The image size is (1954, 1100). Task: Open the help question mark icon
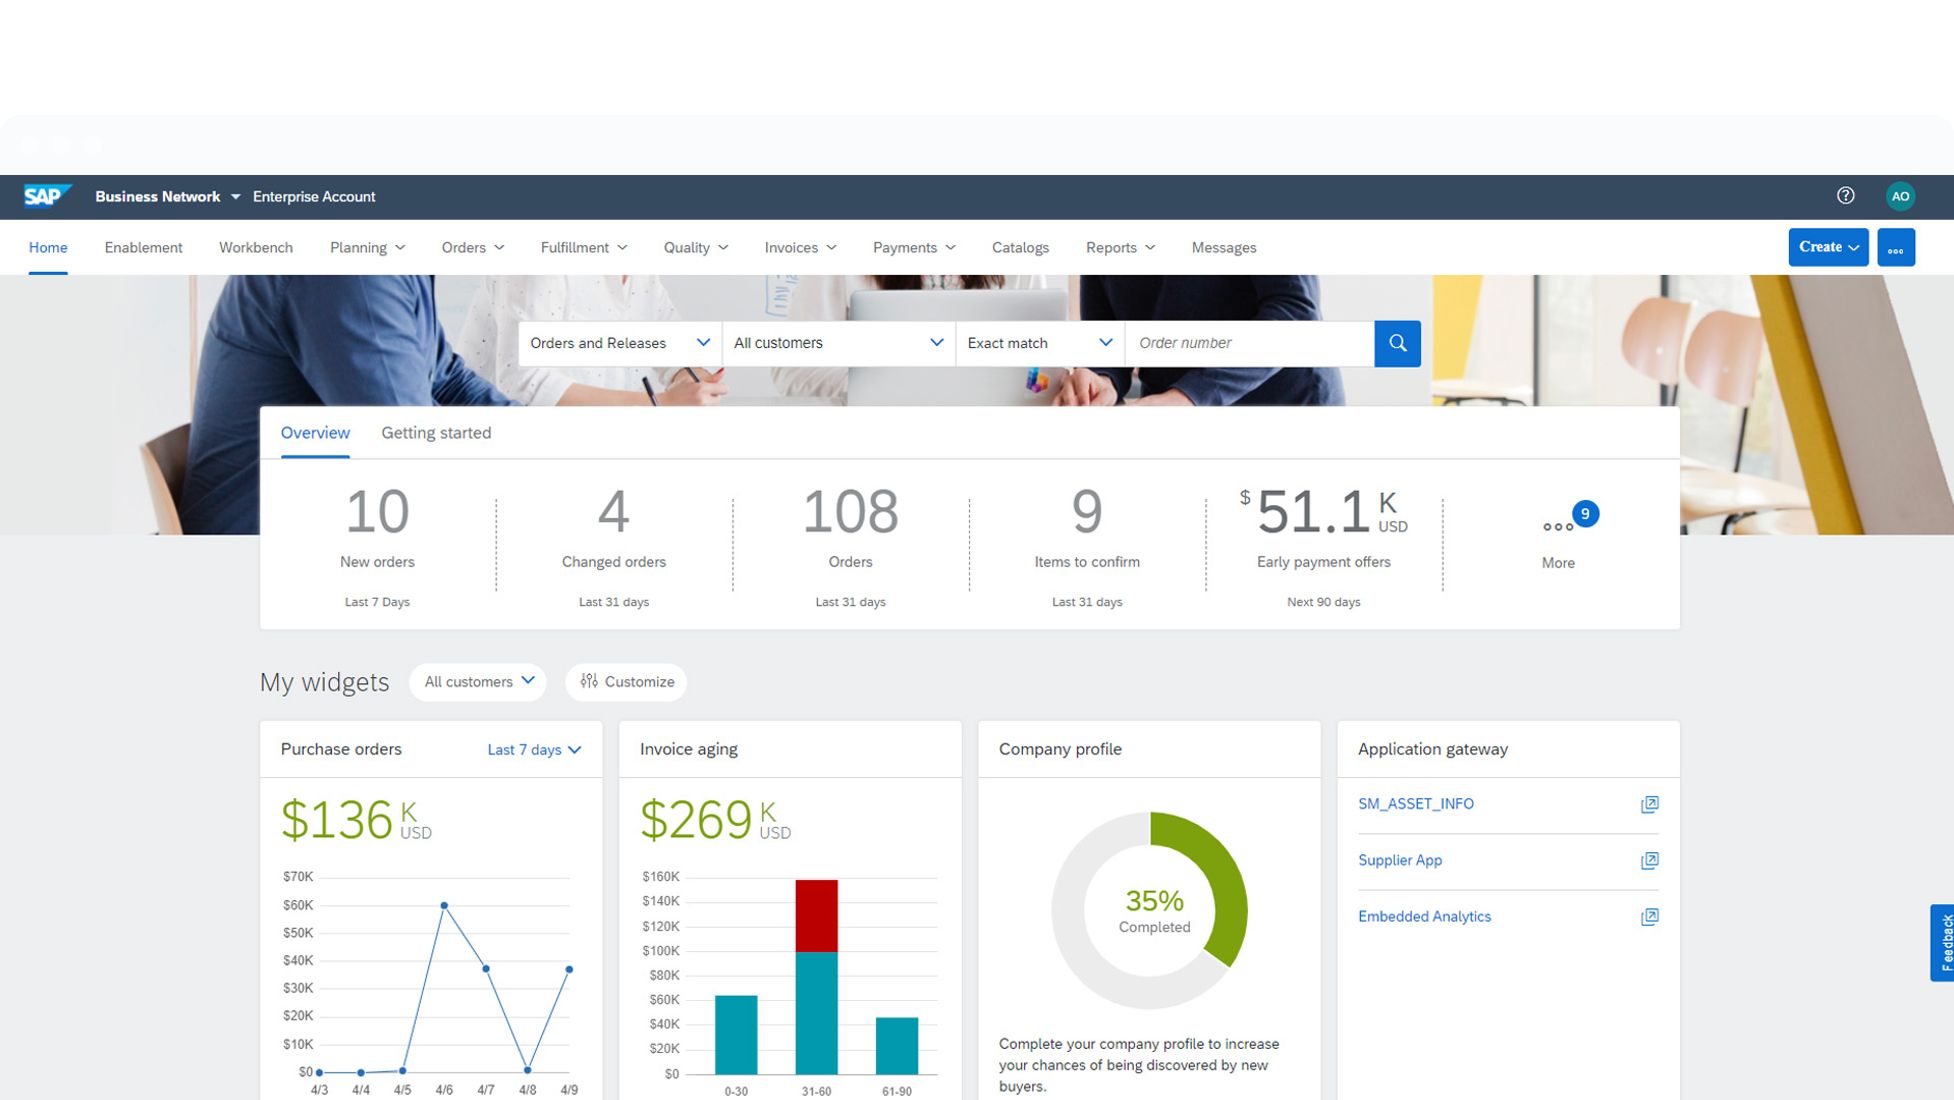point(1845,196)
